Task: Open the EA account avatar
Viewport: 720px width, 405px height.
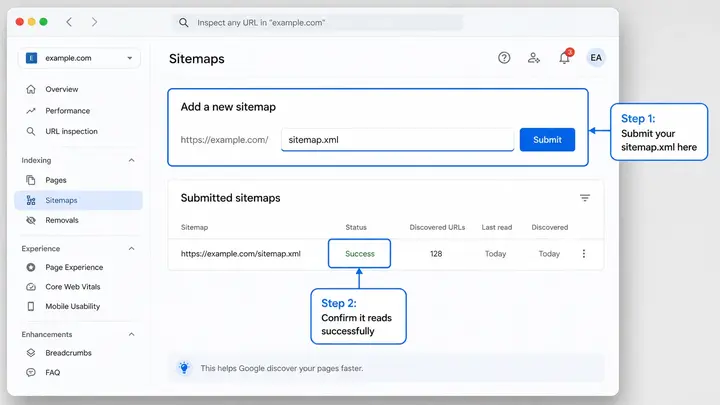Action: 596,58
